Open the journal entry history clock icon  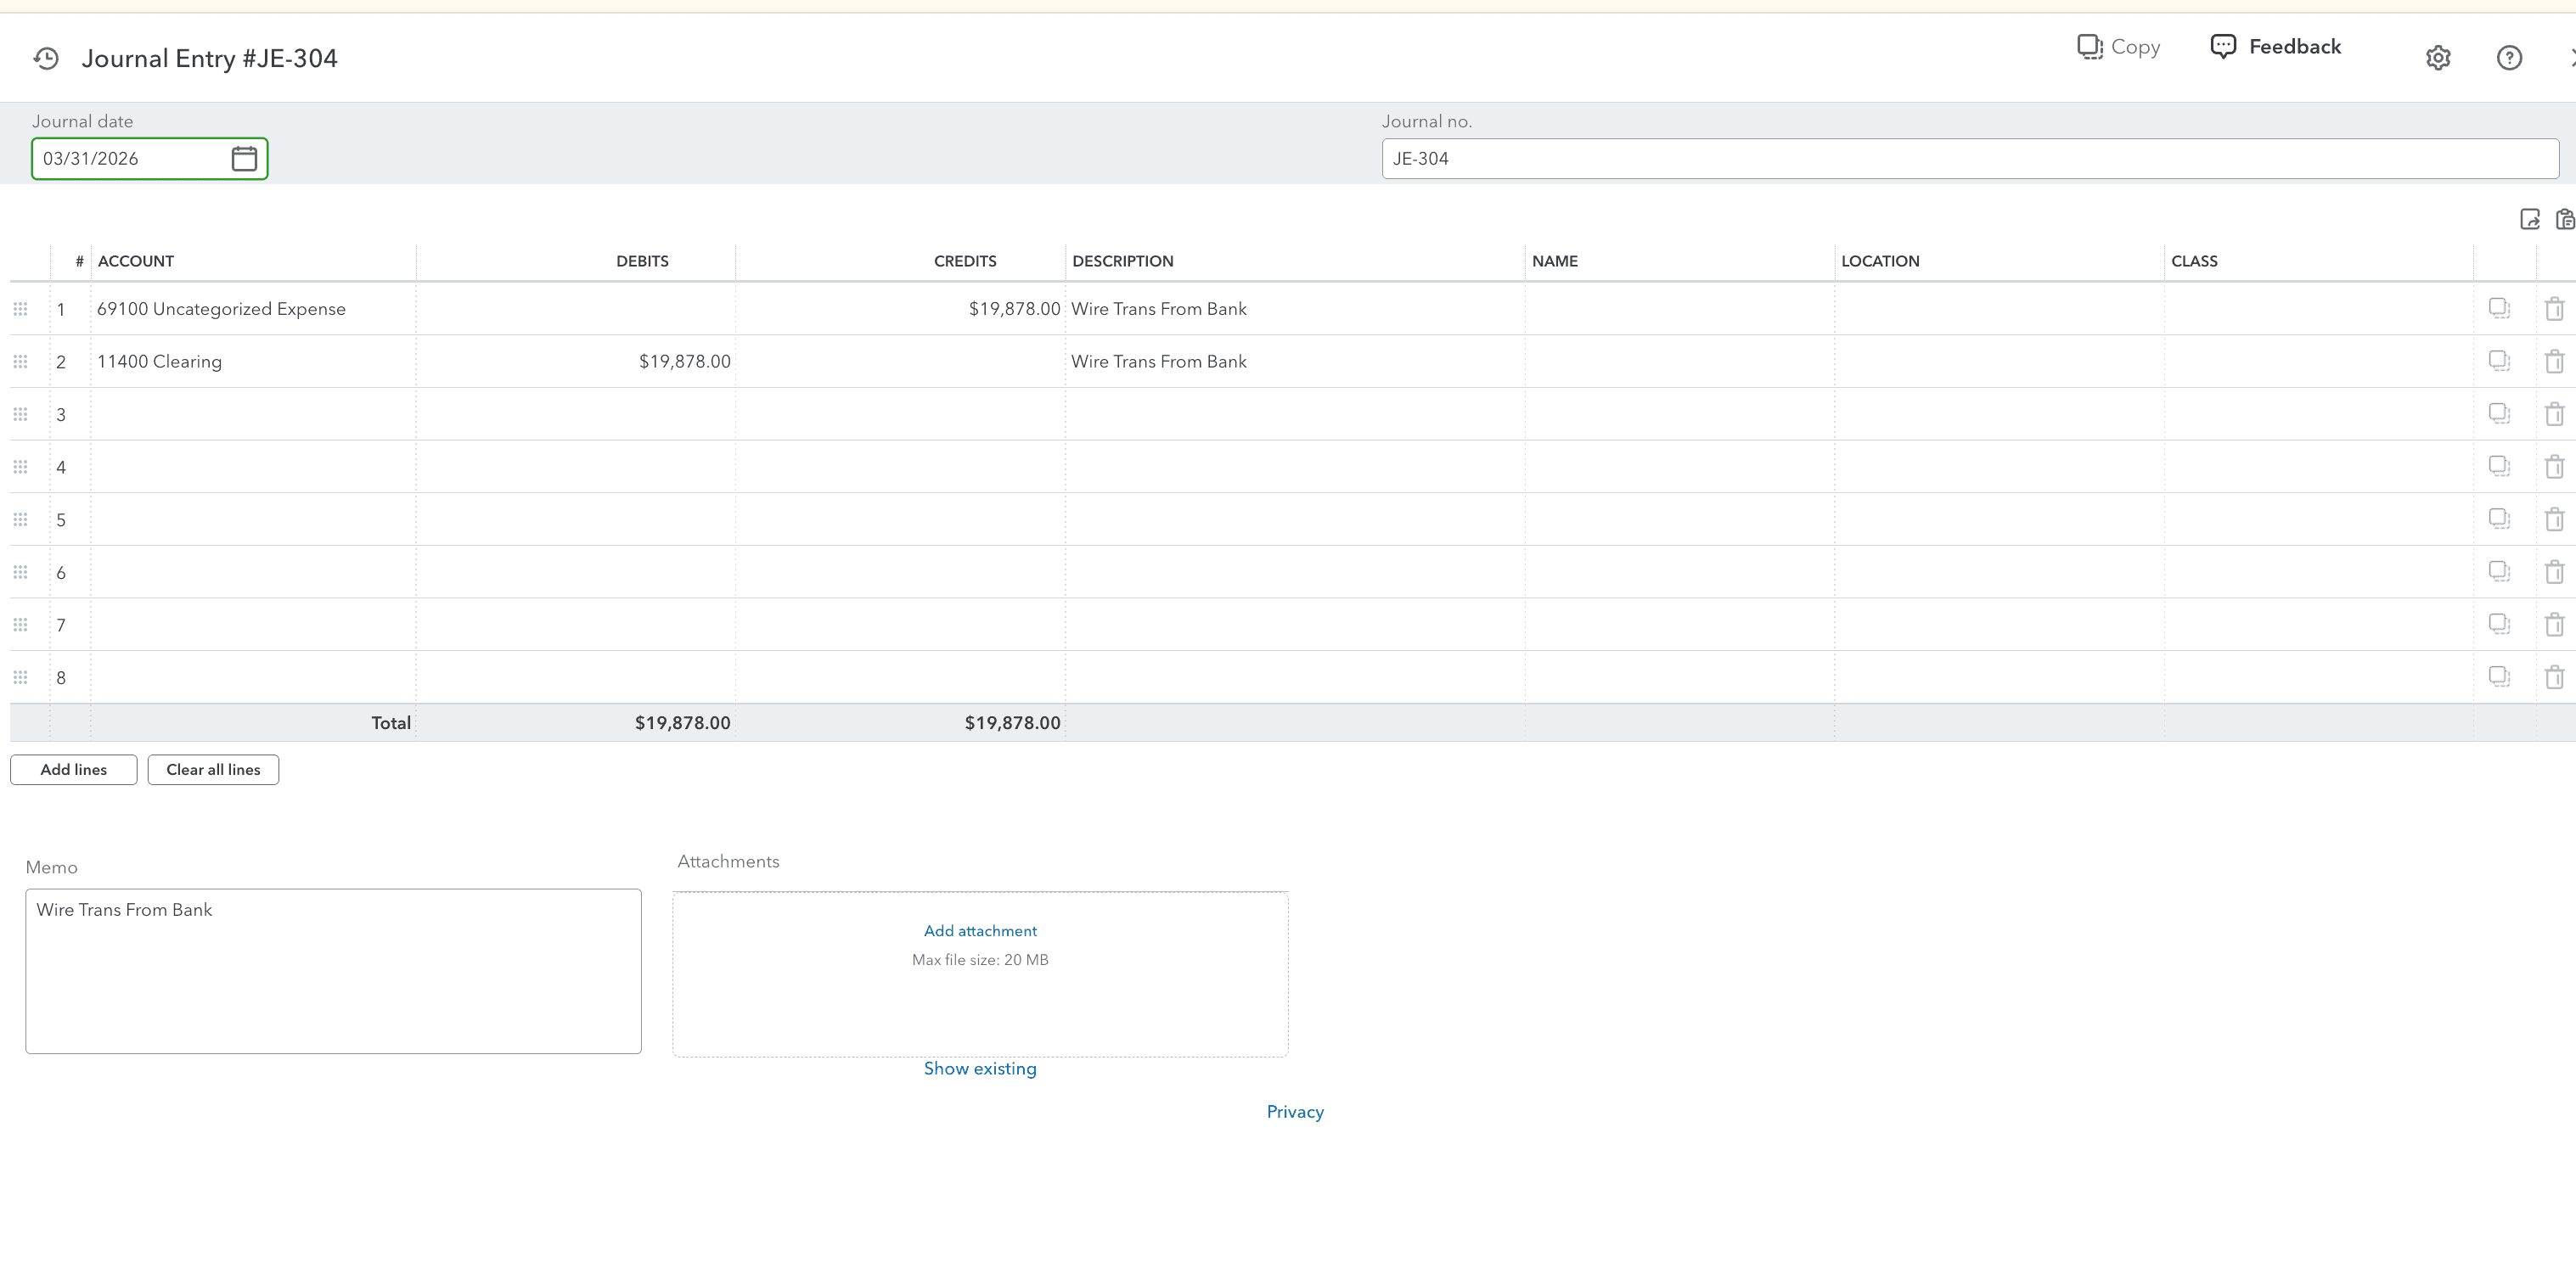tap(46, 59)
